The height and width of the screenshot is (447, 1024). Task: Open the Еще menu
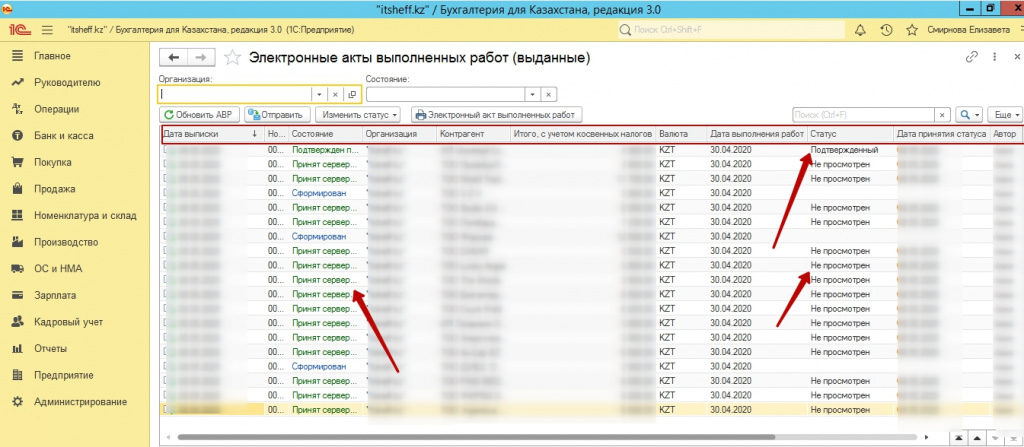1005,115
